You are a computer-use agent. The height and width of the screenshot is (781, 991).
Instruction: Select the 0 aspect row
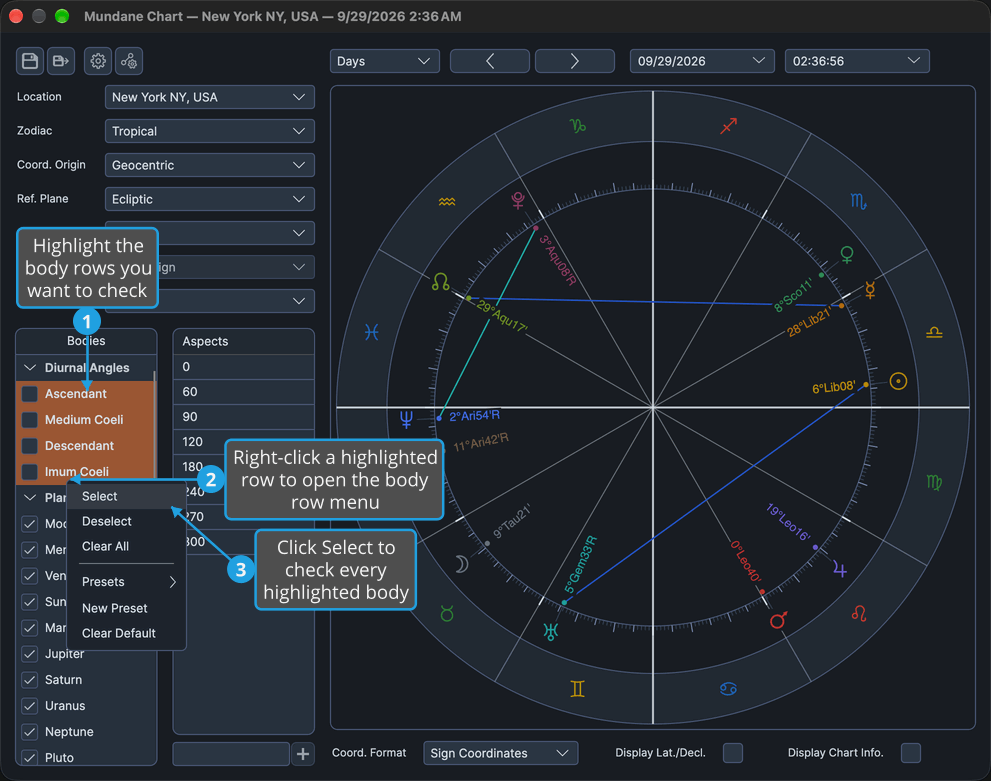click(244, 366)
